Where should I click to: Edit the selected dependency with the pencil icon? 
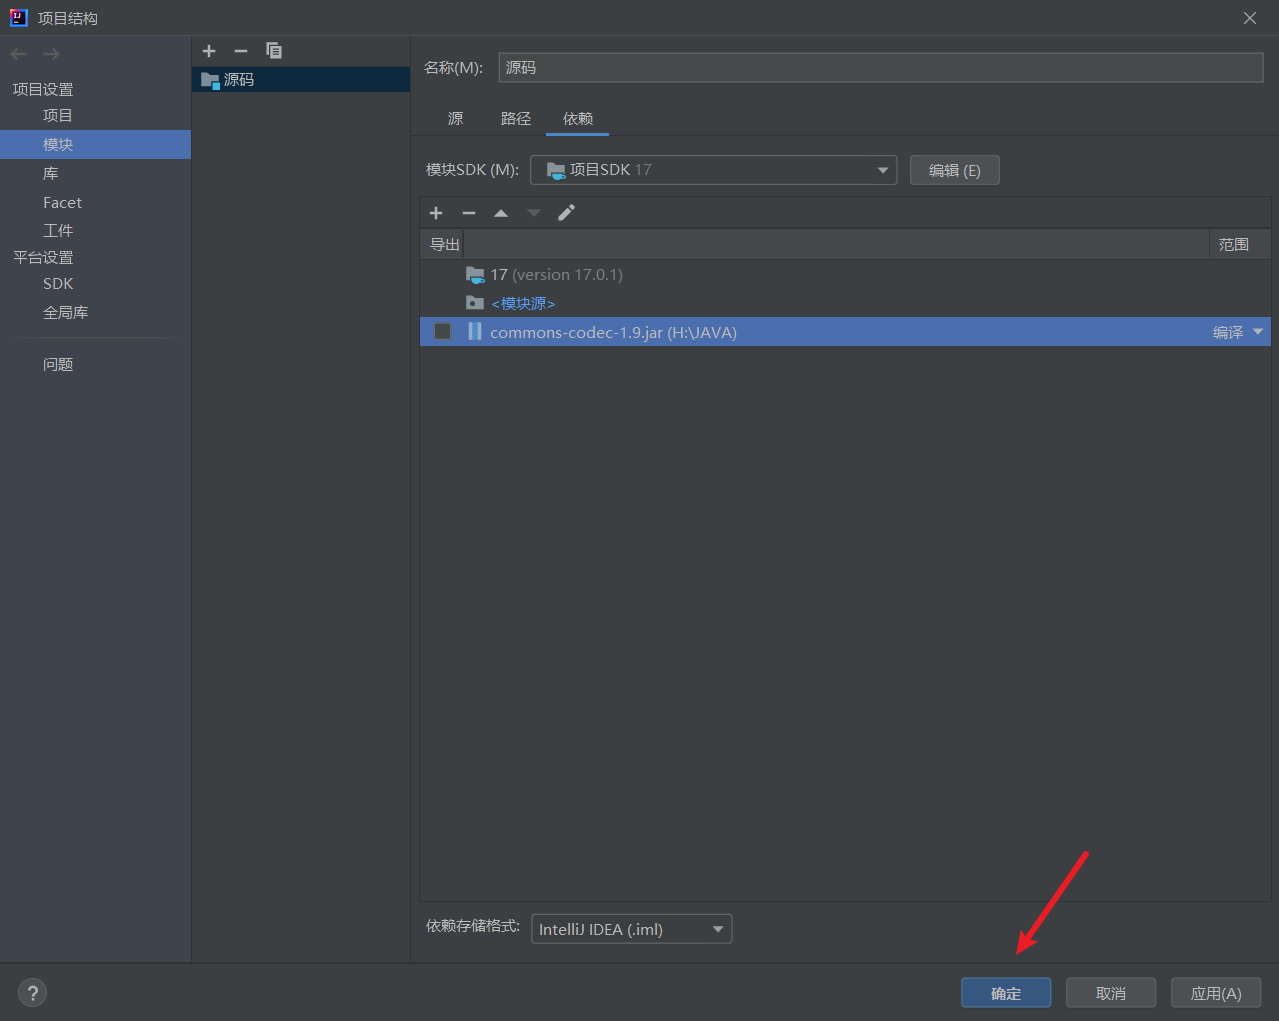(566, 212)
